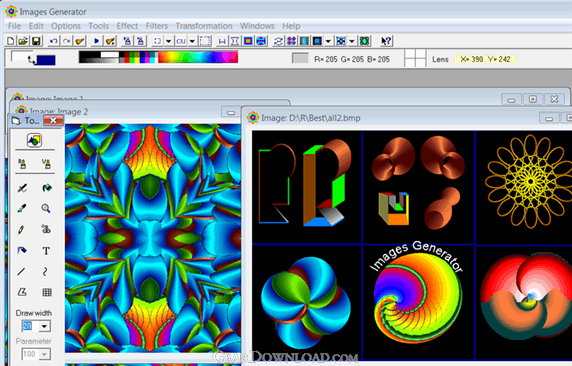Swap the foreground and background colors with the arrow
The image size is (572, 366).
tap(32, 59)
